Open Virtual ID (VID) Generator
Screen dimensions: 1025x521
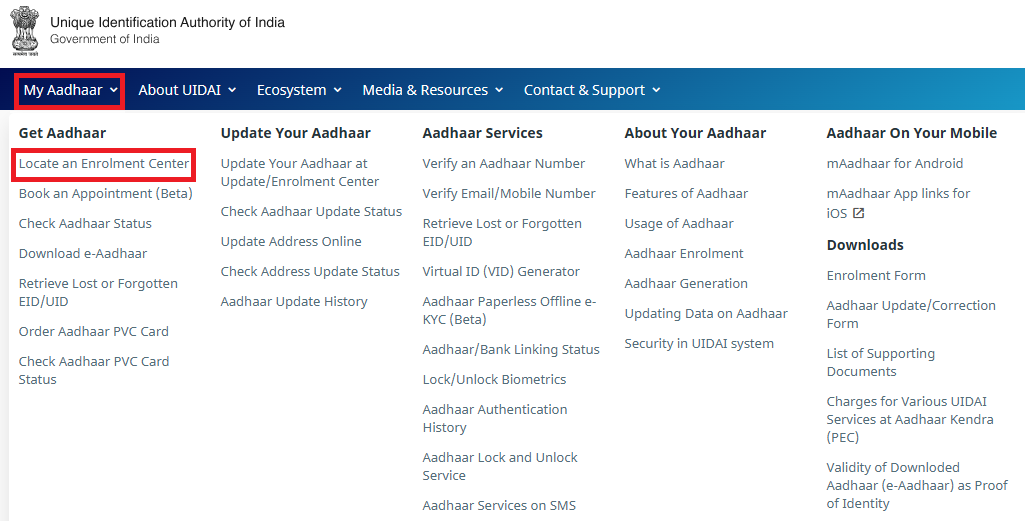pos(501,272)
